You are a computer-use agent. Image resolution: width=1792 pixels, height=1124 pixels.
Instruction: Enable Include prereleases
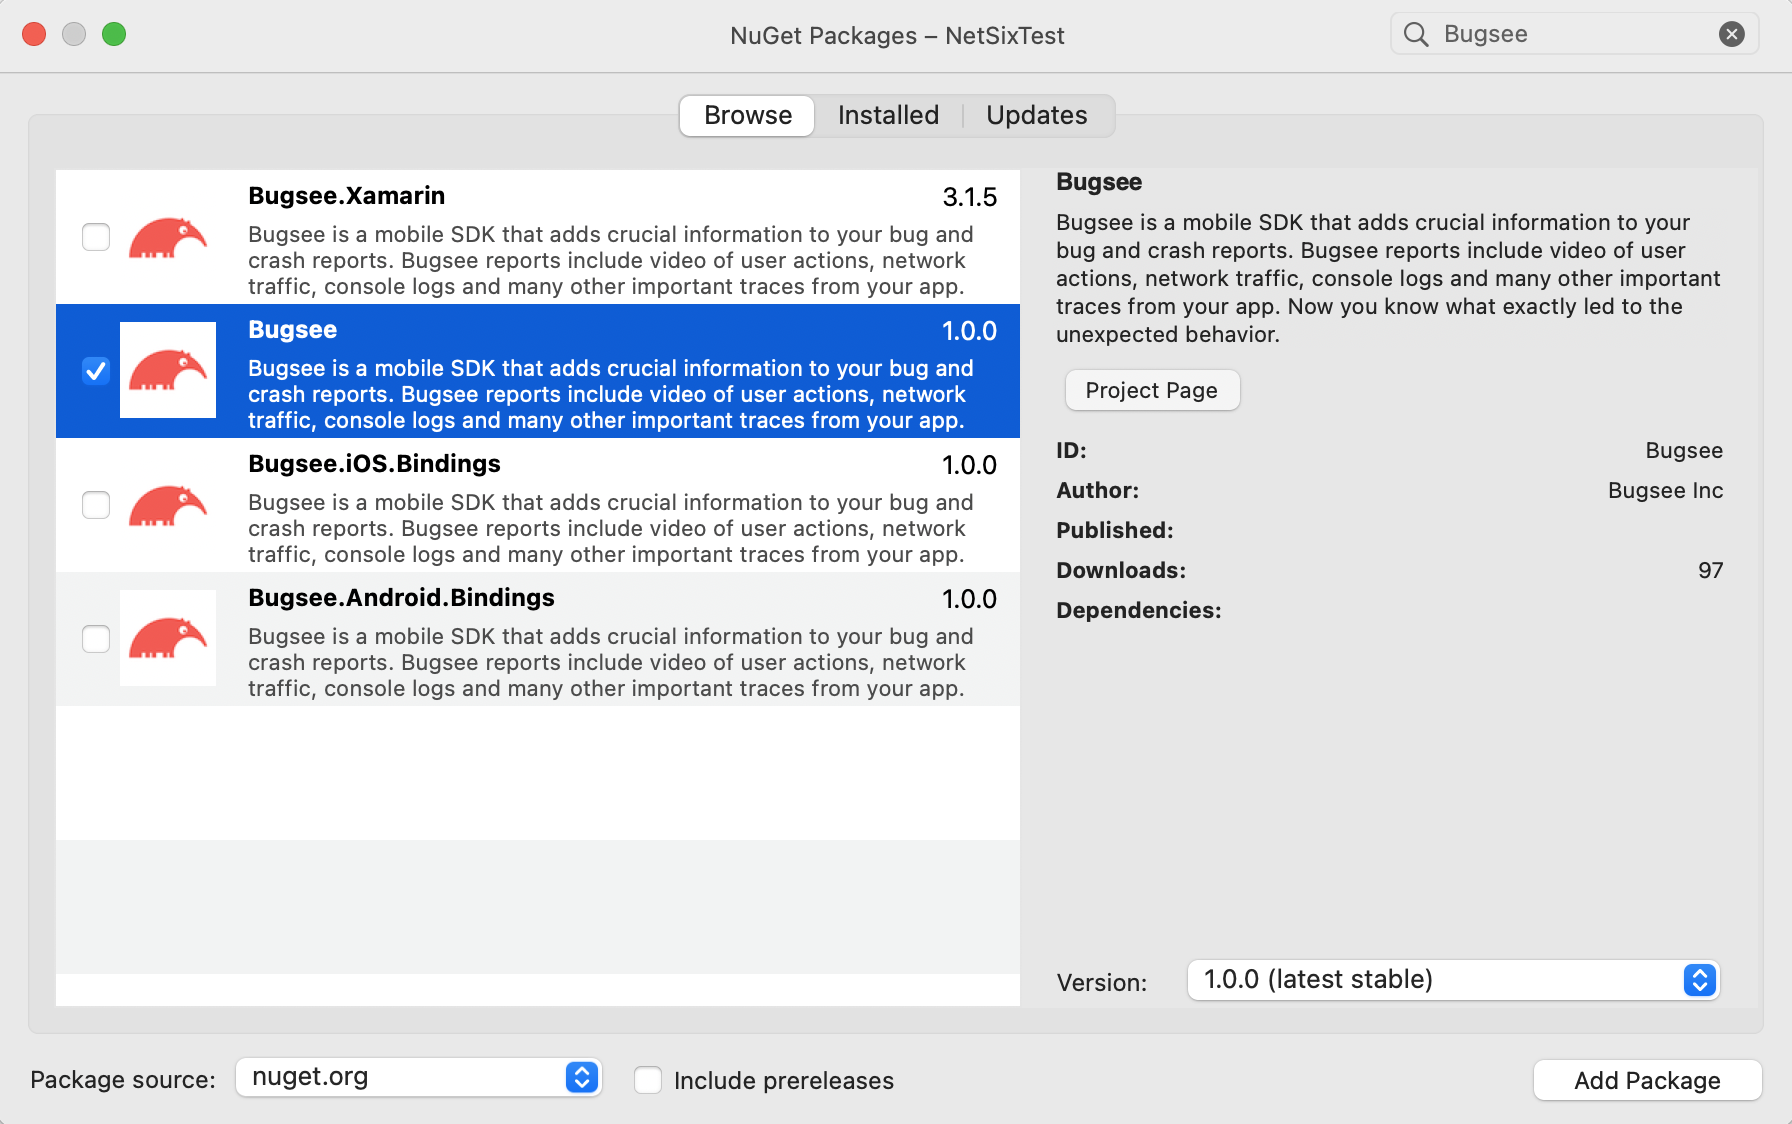coord(648,1080)
